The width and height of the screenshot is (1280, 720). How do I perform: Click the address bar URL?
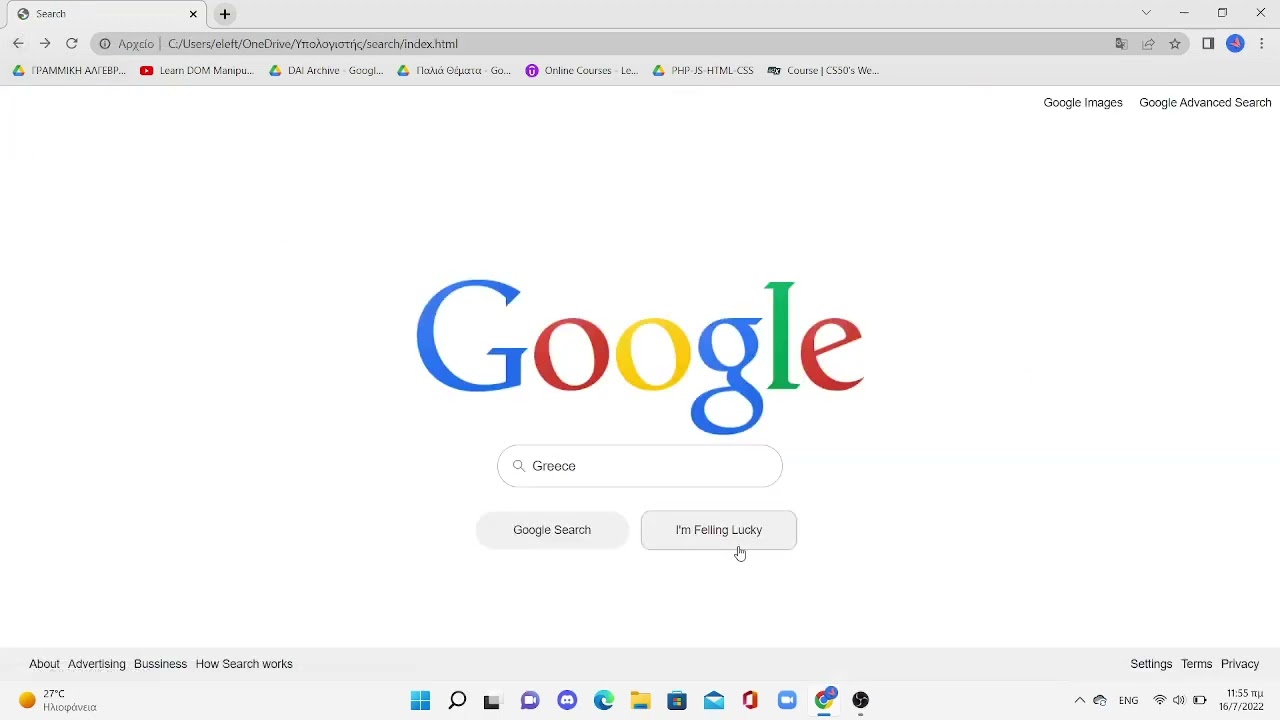pyautogui.click(x=313, y=44)
